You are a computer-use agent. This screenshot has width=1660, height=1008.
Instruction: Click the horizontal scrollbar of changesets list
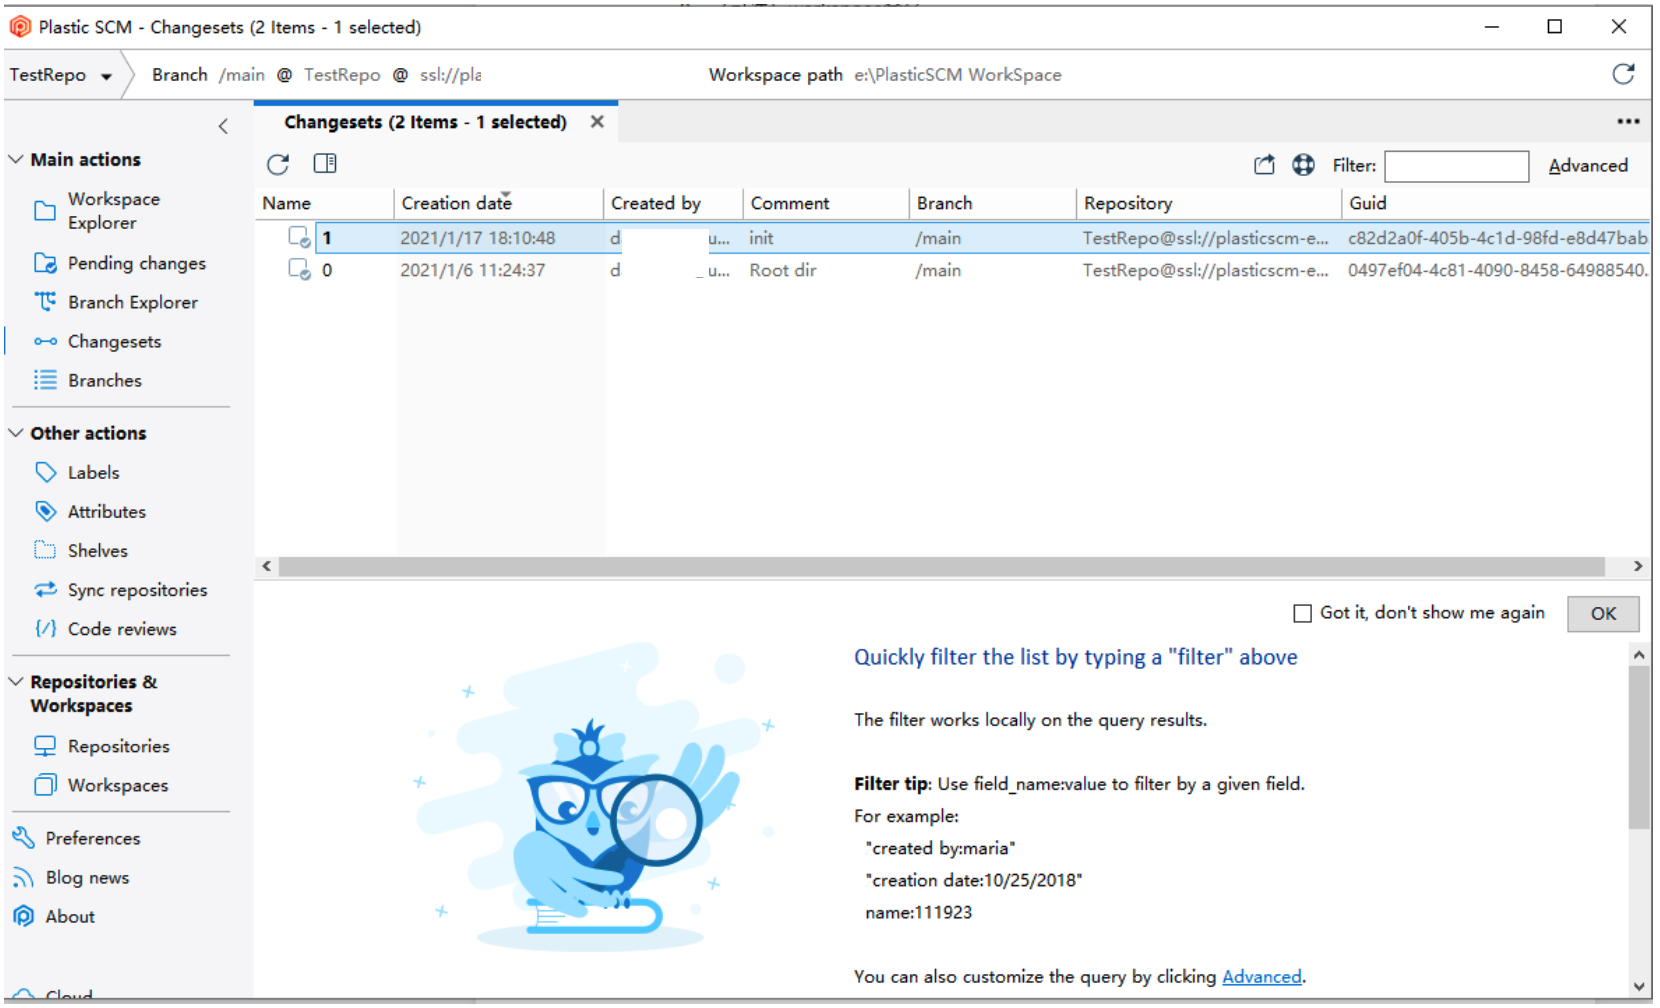click(x=941, y=566)
